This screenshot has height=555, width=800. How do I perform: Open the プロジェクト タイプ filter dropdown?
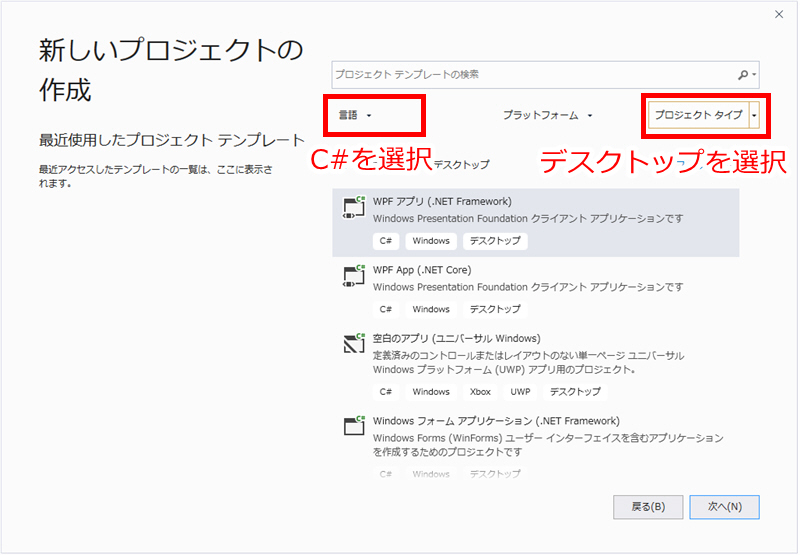pyautogui.click(x=704, y=115)
